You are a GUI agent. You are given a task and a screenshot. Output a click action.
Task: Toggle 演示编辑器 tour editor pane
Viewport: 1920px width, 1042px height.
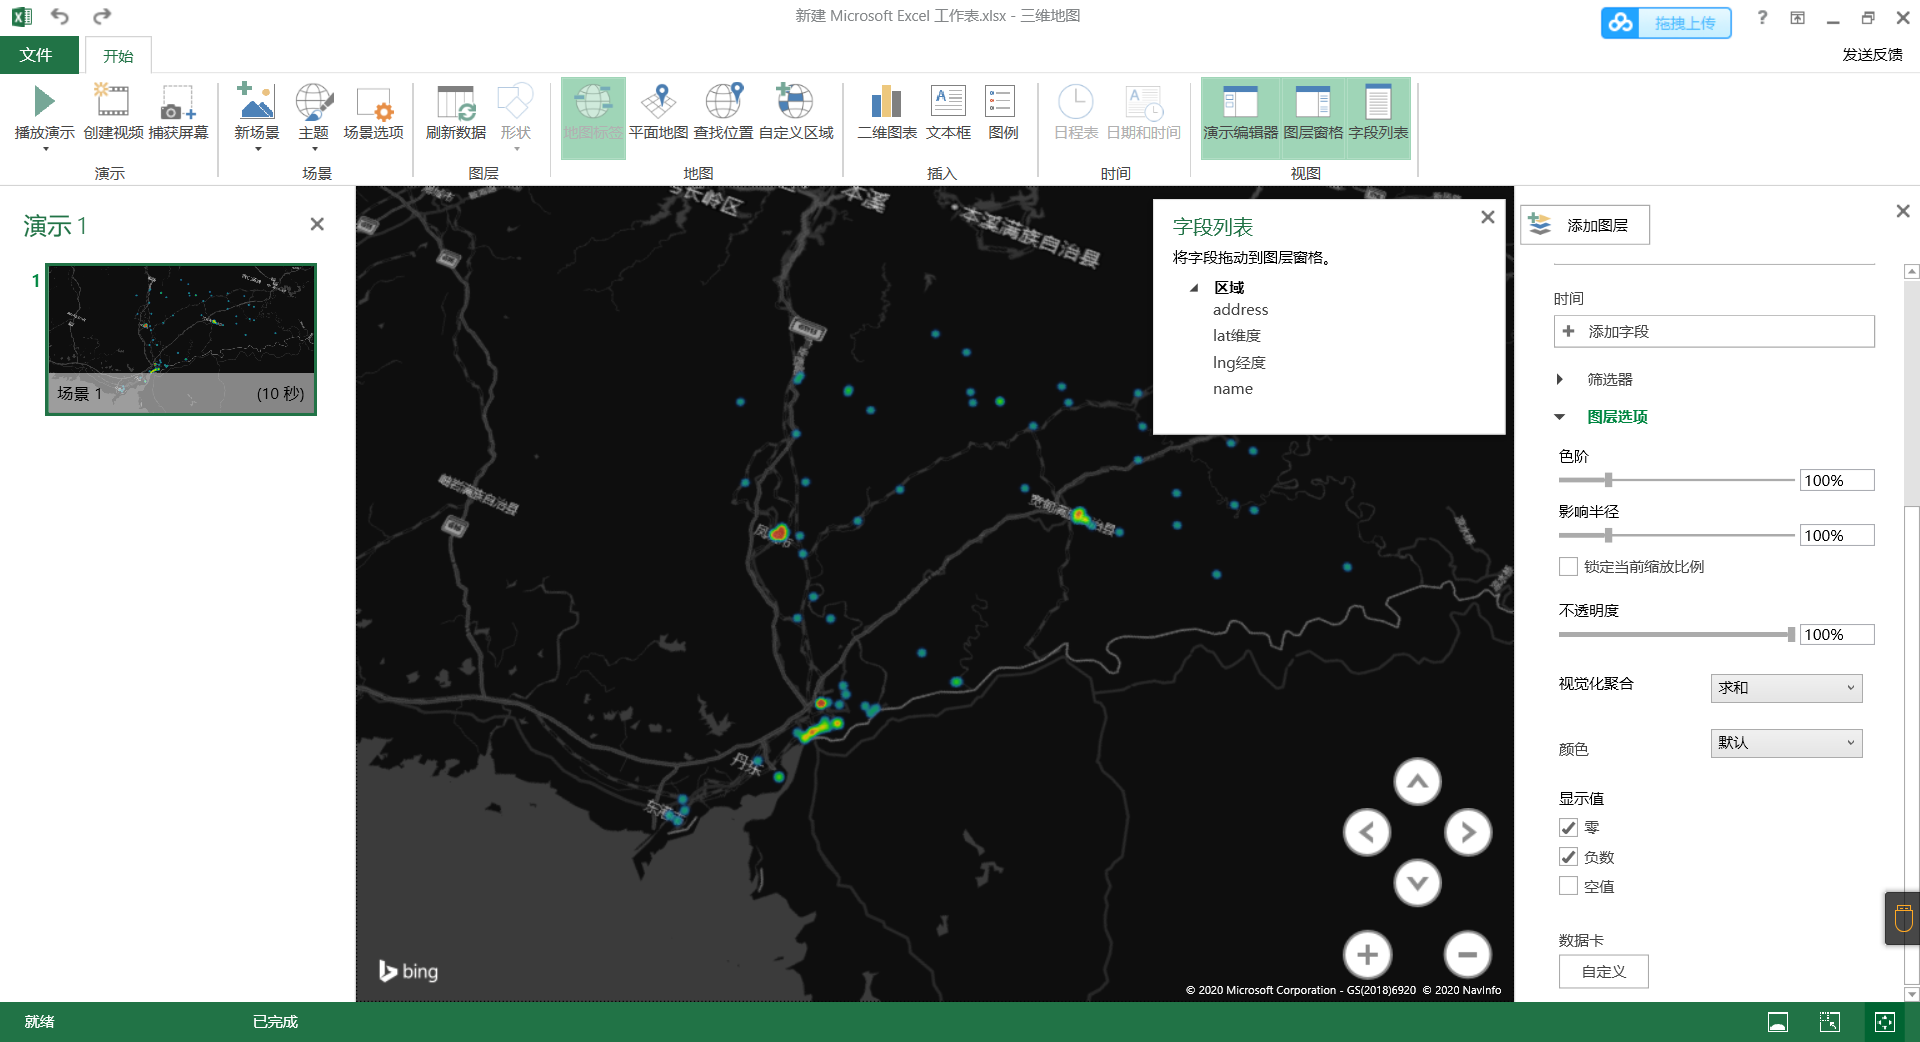[x=1240, y=118]
